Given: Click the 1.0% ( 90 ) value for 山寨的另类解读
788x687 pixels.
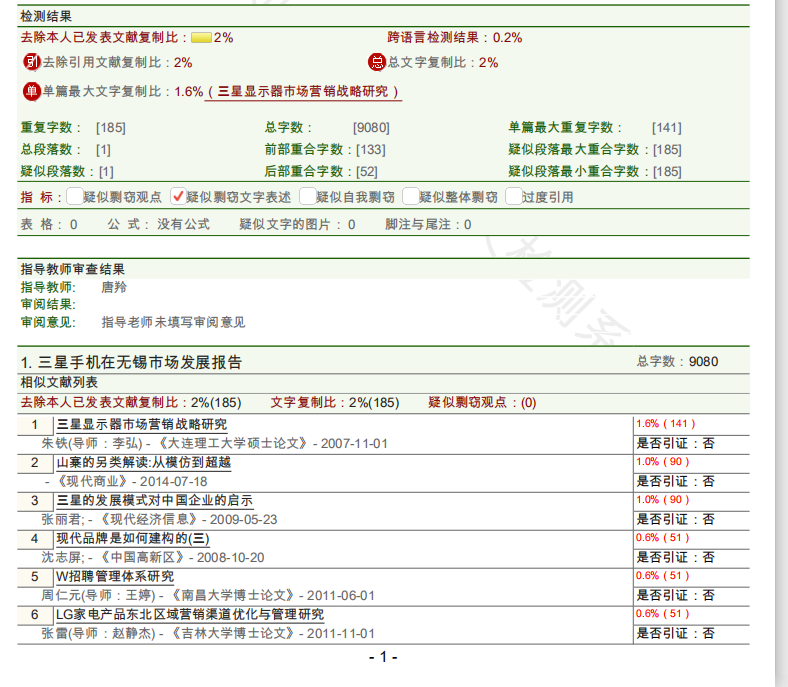Looking at the screenshot, I should [662, 462].
